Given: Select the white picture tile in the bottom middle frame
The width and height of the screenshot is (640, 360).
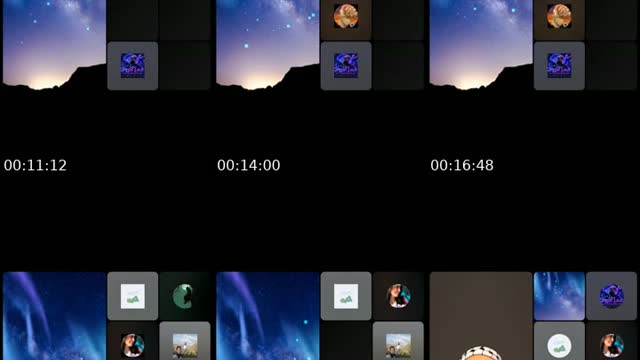Looking at the screenshot, I should click(x=346, y=296).
